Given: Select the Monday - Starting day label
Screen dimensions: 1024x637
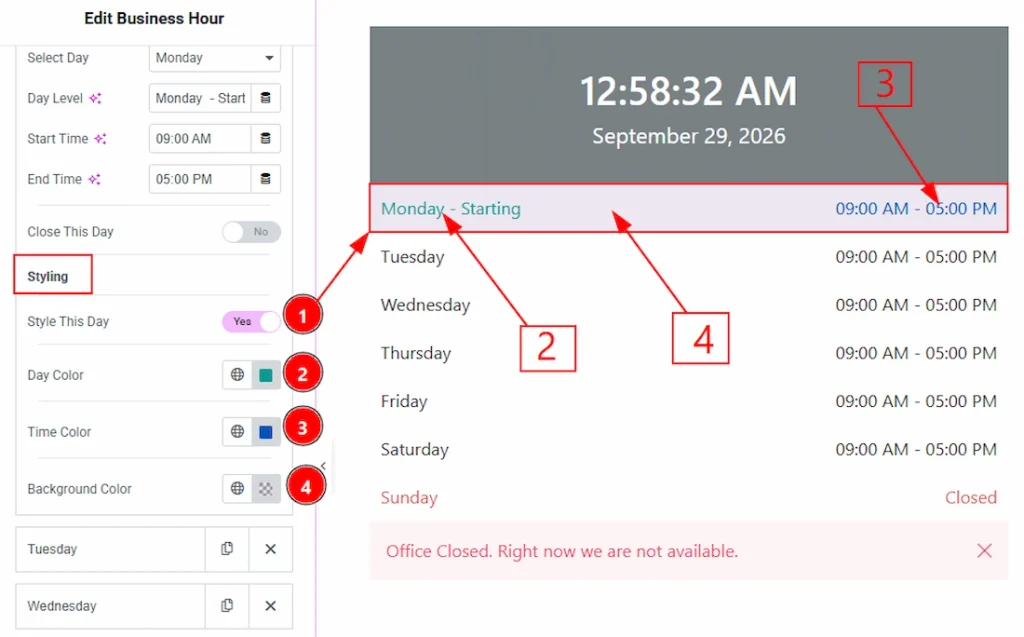Looking at the screenshot, I should point(451,208).
